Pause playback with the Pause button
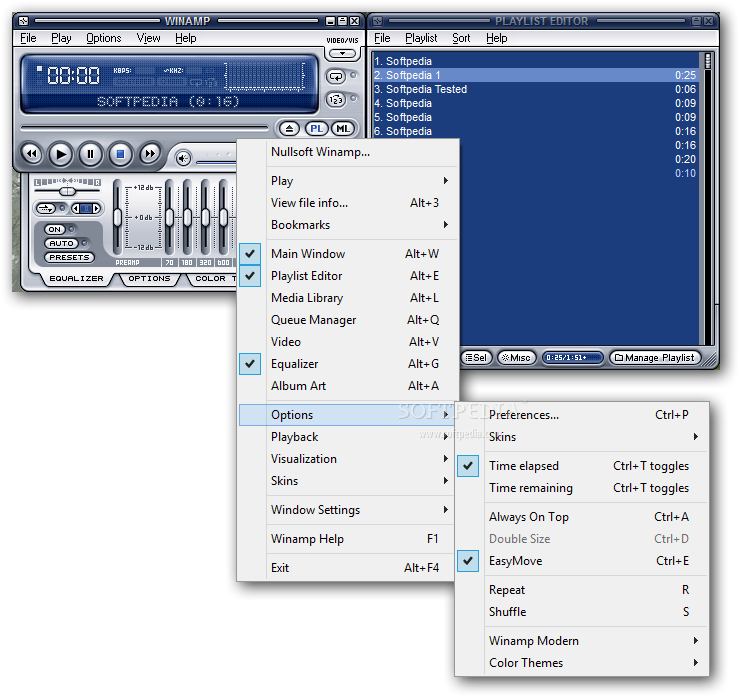740x697 pixels. click(91, 154)
